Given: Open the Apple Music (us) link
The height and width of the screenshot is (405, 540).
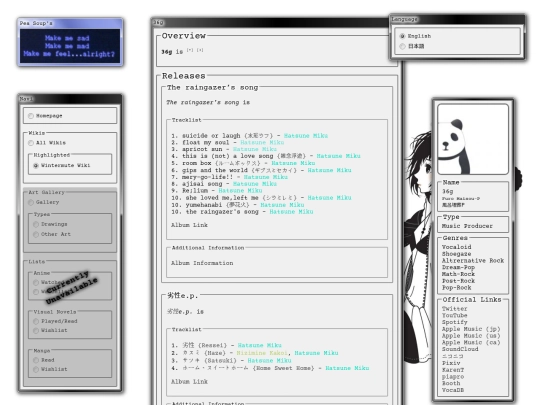Looking at the screenshot, I should 471,336.
